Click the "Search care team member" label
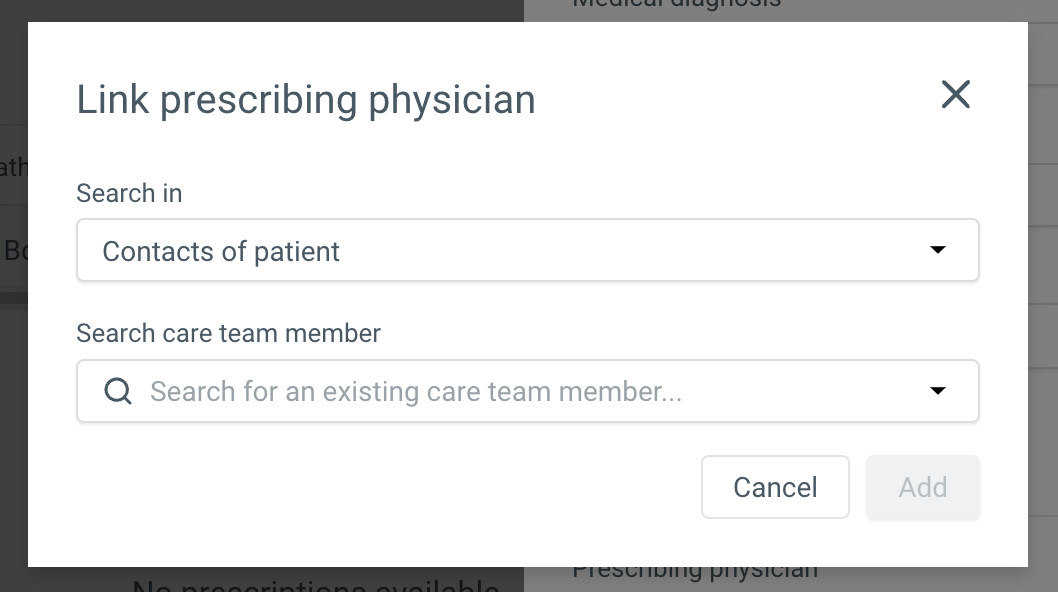The height and width of the screenshot is (592, 1058). click(228, 333)
